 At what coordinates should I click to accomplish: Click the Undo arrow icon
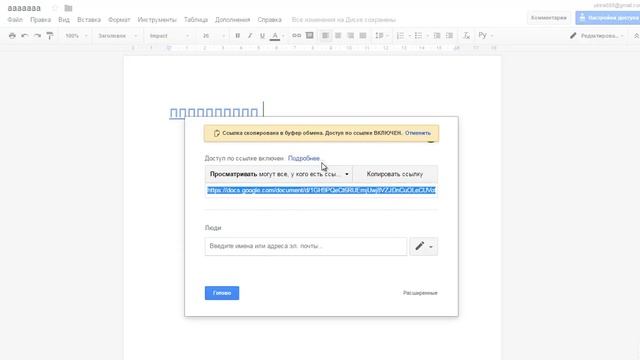click(25, 36)
